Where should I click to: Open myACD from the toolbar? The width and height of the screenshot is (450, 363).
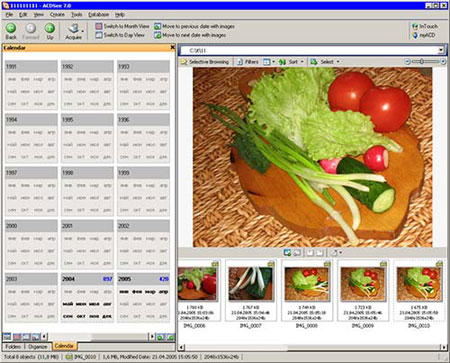point(424,35)
